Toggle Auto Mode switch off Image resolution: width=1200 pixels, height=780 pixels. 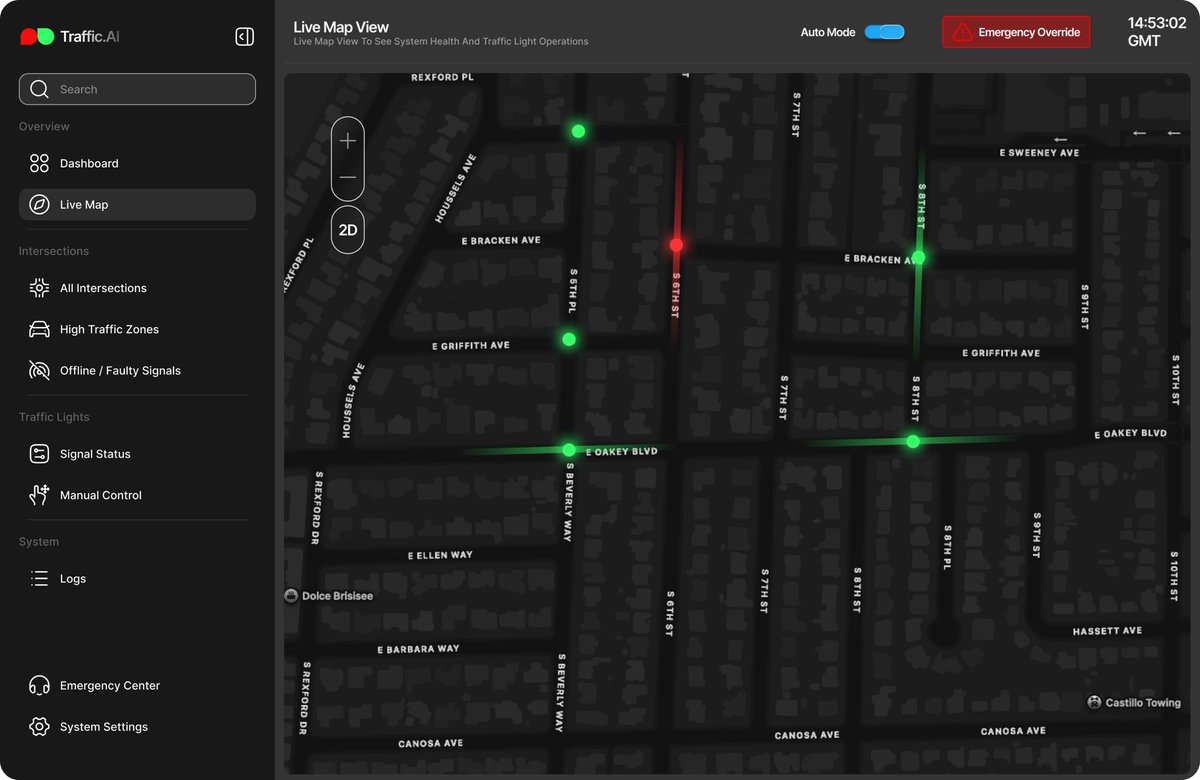(x=884, y=32)
